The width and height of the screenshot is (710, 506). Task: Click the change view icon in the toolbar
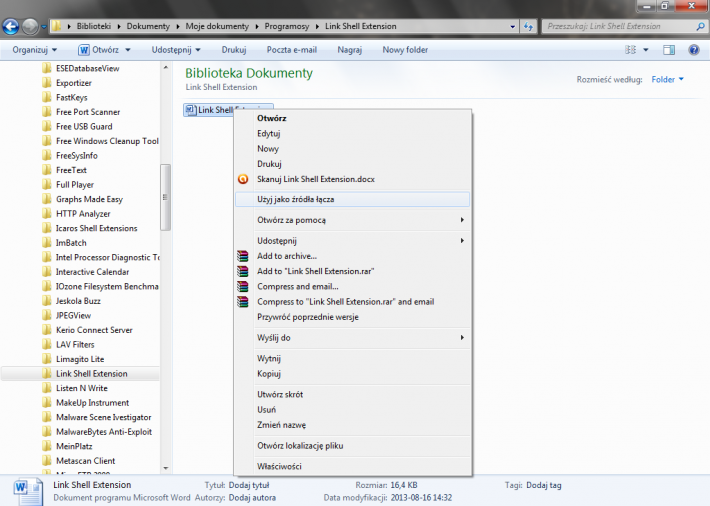tap(630, 50)
